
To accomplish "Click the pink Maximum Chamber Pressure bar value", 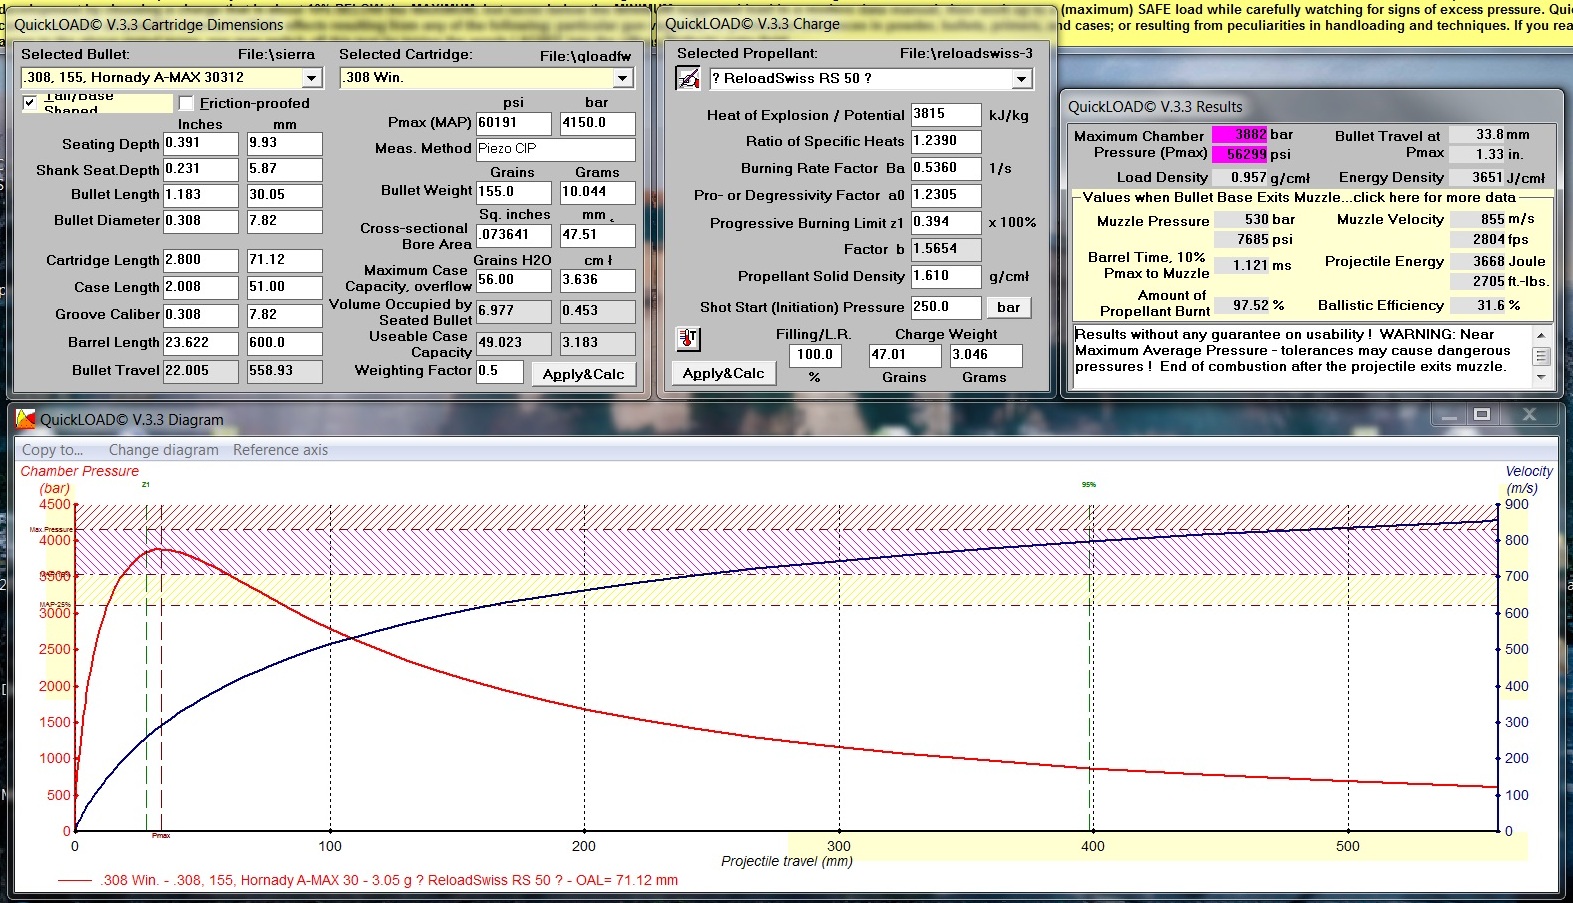I will [1240, 134].
